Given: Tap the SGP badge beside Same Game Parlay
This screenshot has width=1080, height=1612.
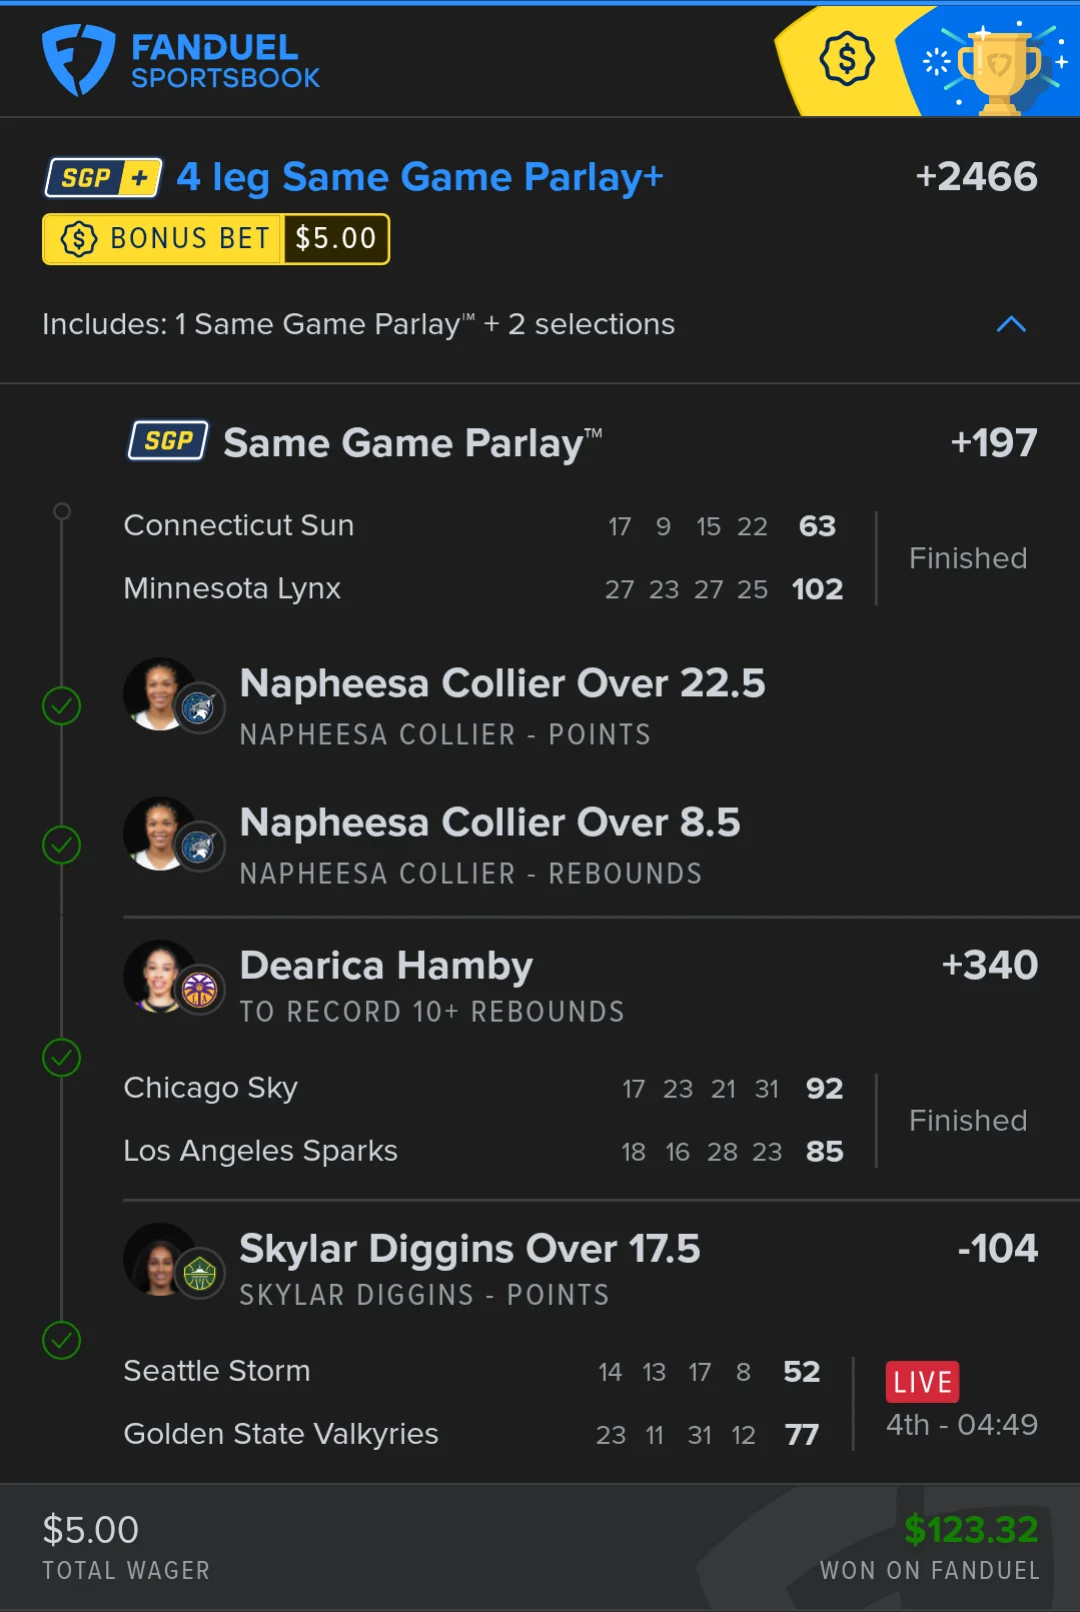Looking at the screenshot, I should point(168,440).
